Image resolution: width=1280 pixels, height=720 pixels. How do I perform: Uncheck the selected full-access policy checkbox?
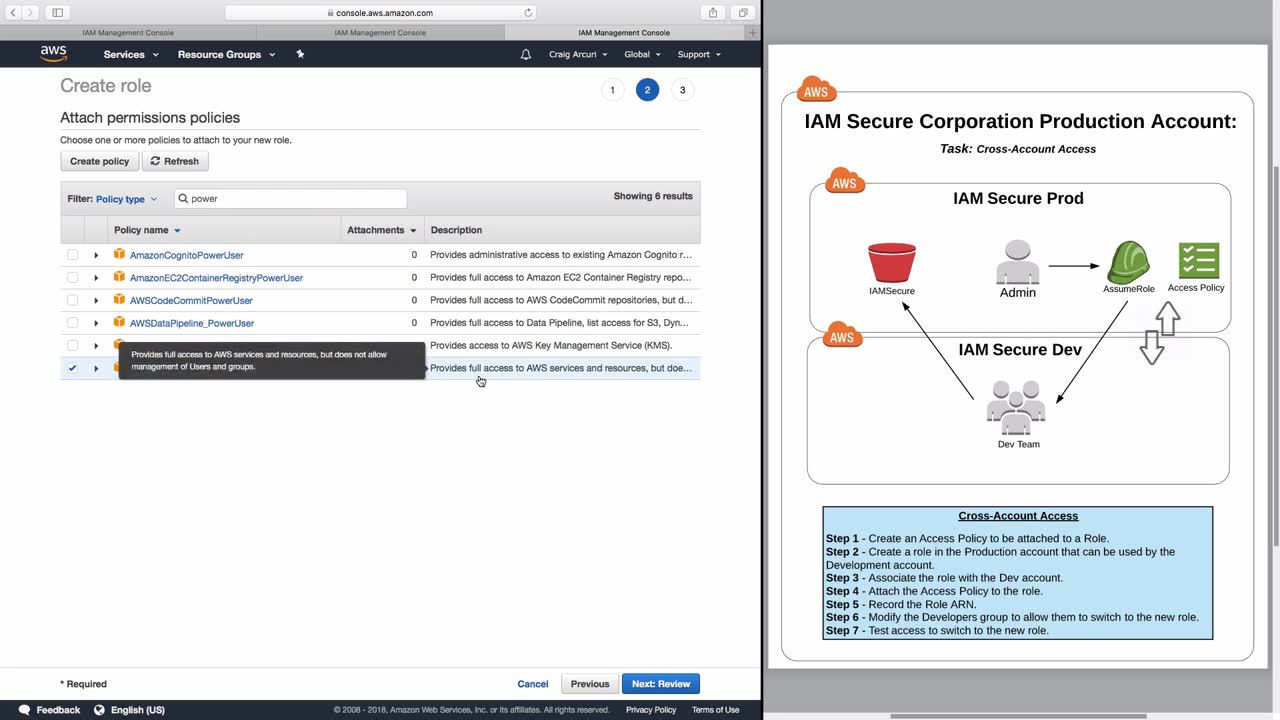tap(72, 368)
